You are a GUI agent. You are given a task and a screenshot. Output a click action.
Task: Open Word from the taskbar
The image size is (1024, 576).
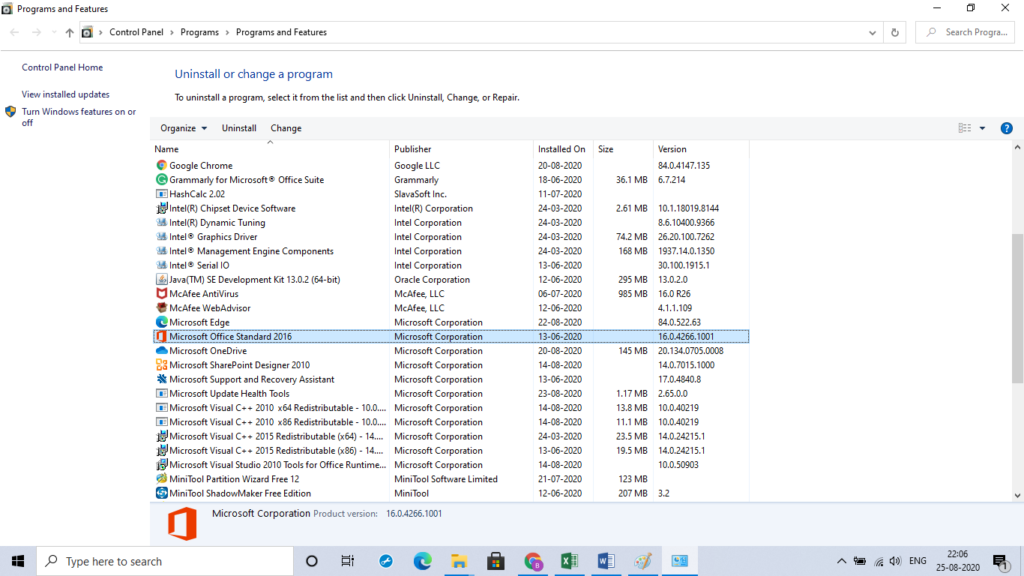click(x=606, y=561)
